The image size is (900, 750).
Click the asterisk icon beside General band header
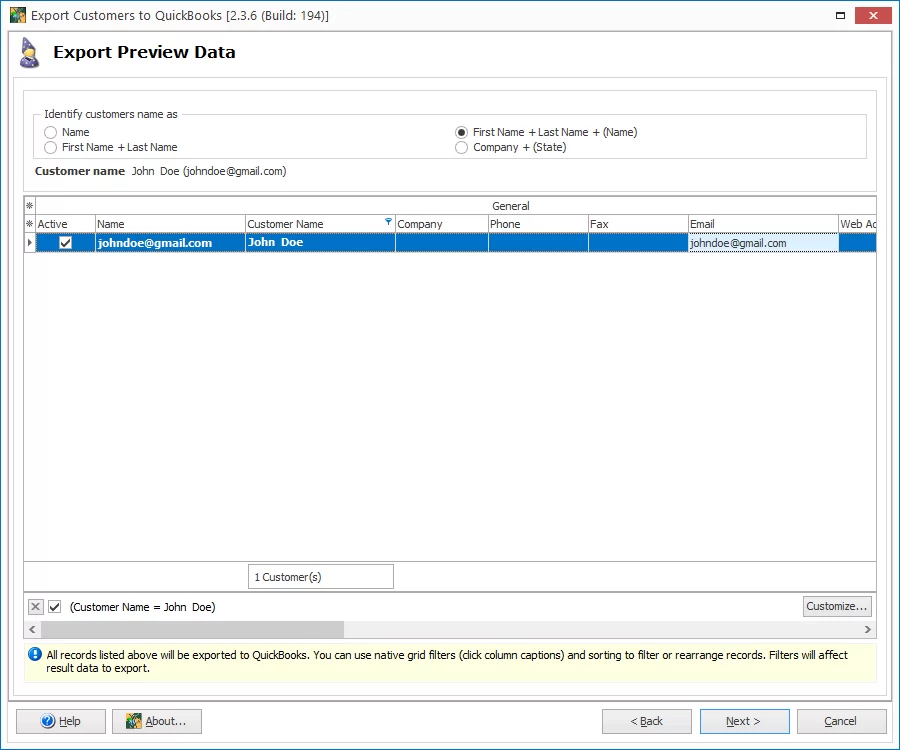(29, 206)
